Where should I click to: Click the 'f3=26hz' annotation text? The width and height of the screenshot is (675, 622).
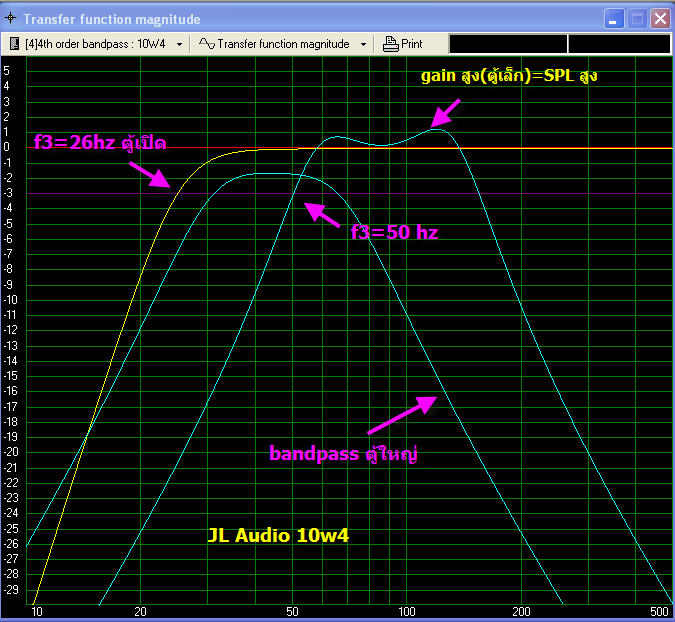pyautogui.click(x=74, y=142)
